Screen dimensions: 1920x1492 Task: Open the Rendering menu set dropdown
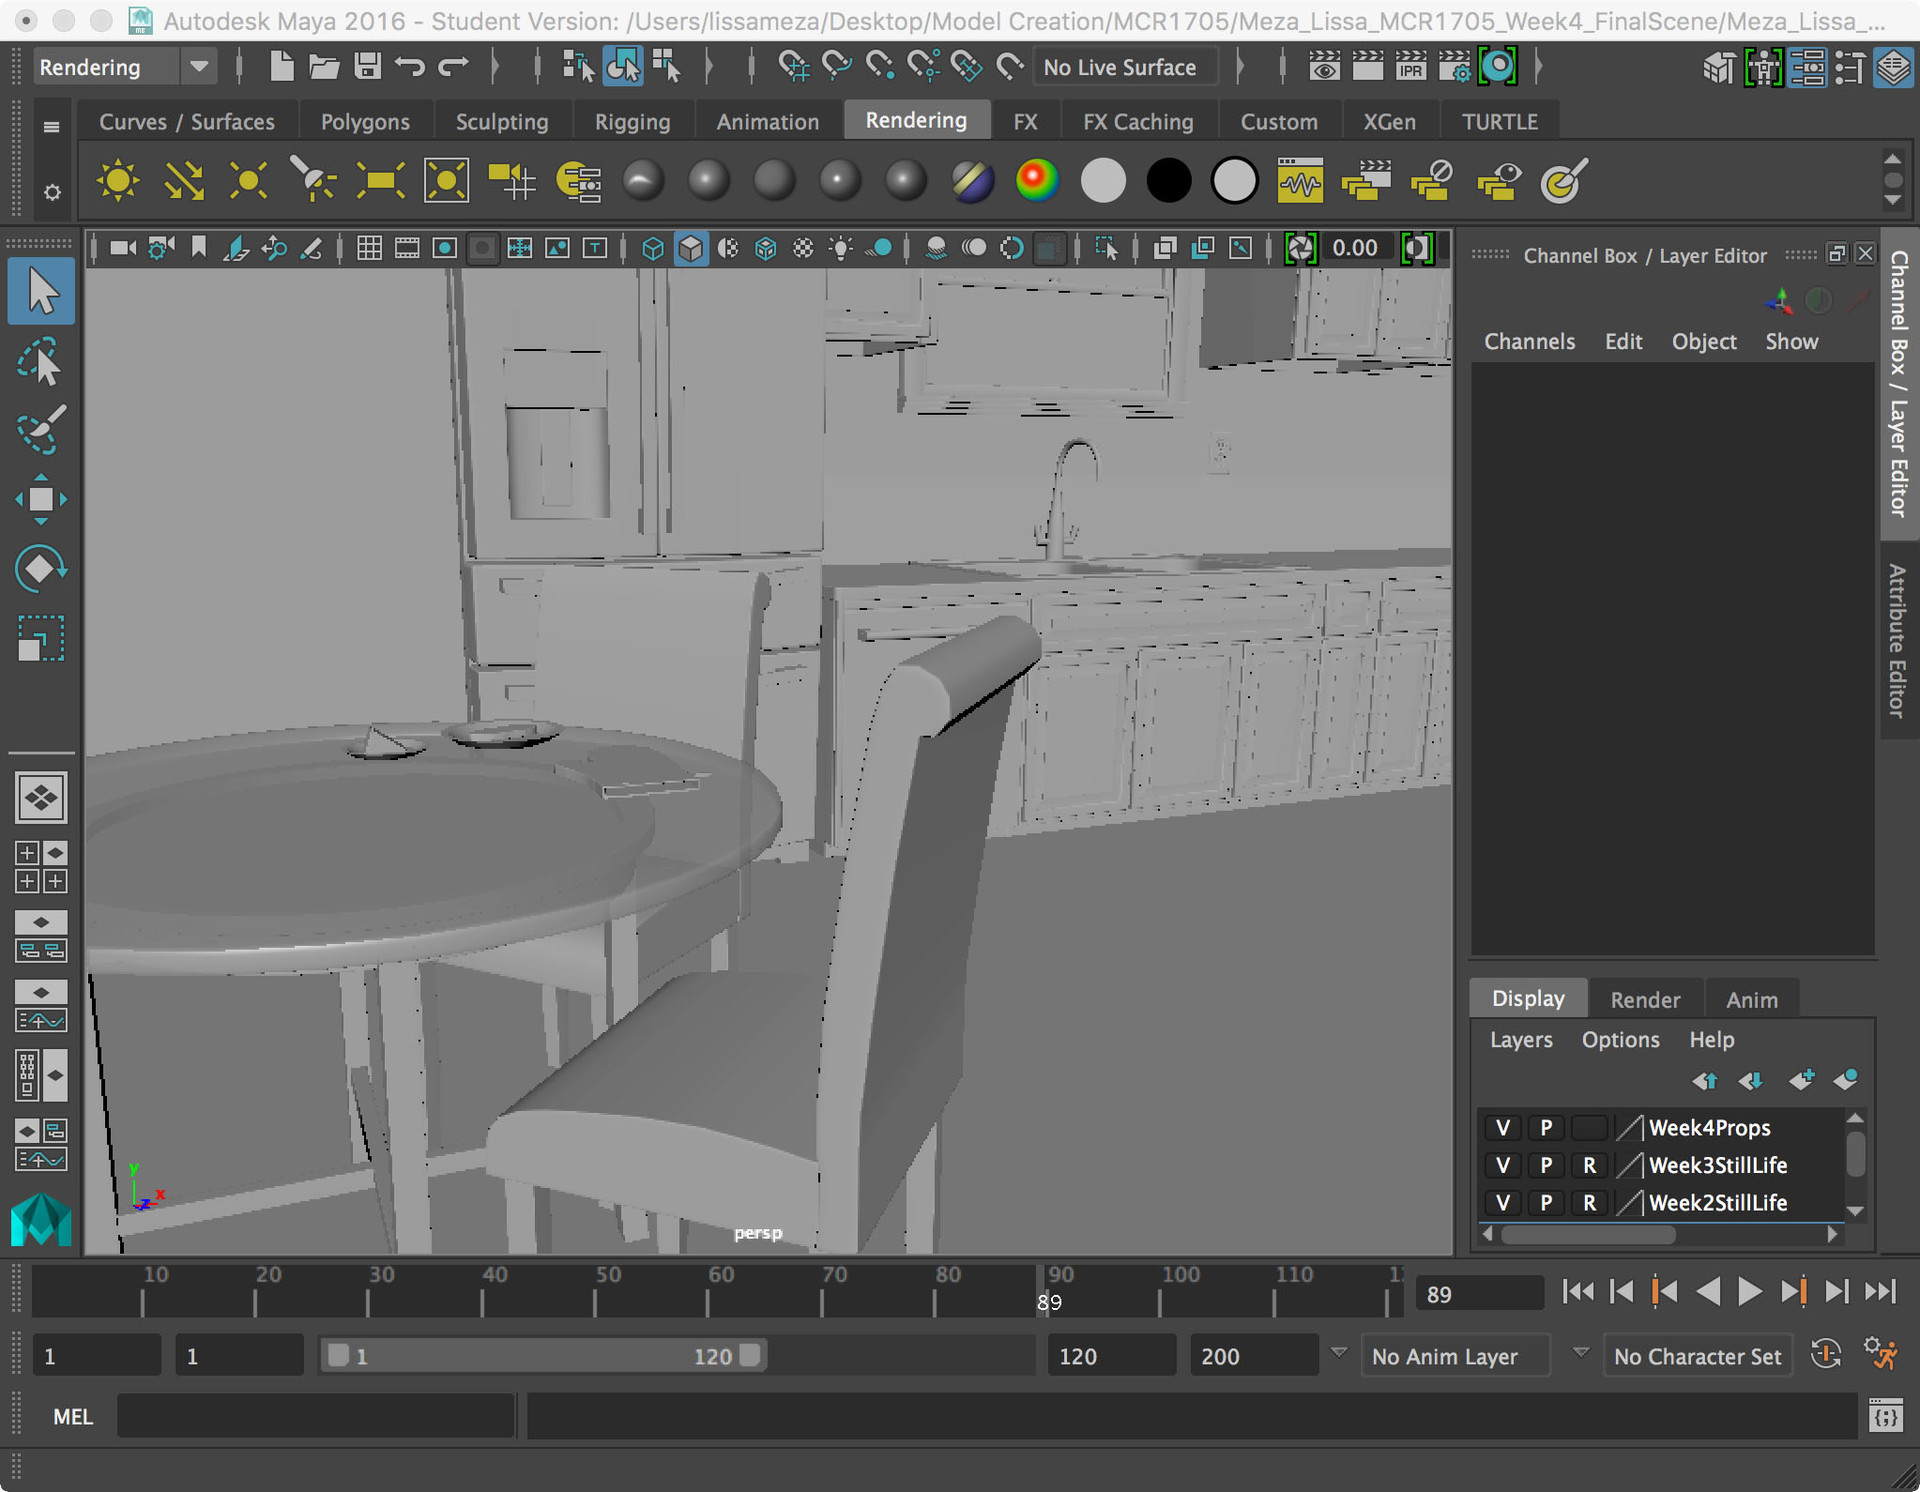point(124,67)
